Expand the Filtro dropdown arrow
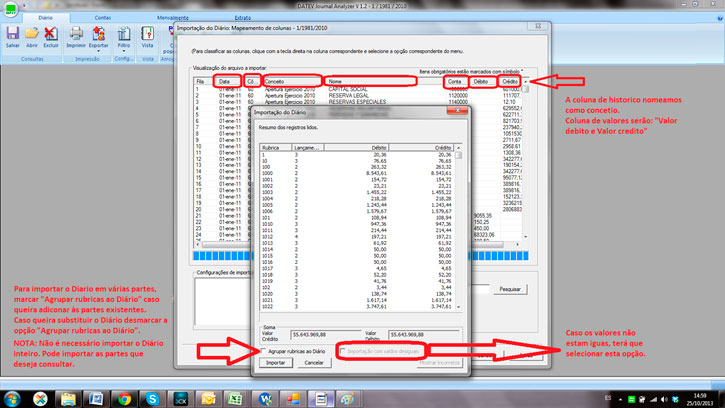Image resolution: width=725 pixels, height=408 pixels. [123, 51]
